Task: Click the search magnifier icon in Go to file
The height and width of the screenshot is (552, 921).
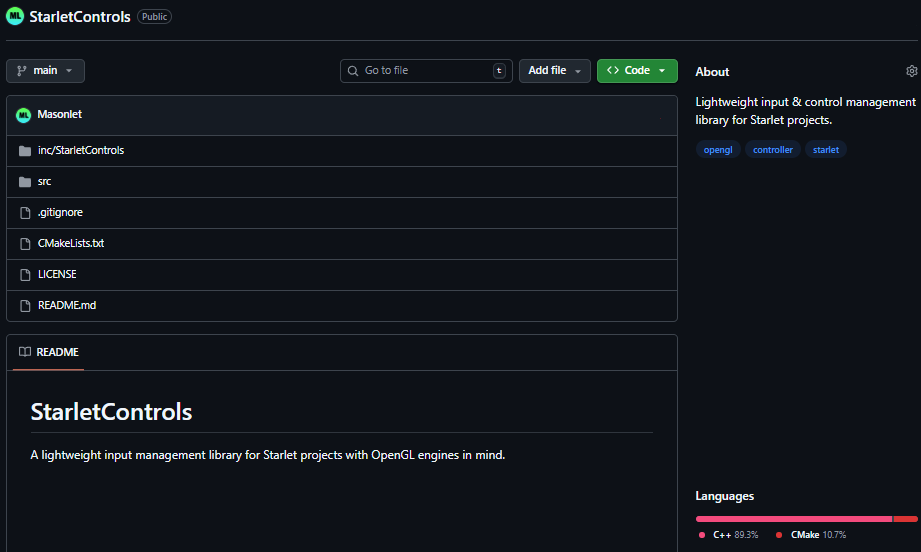Action: (x=353, y=71)
